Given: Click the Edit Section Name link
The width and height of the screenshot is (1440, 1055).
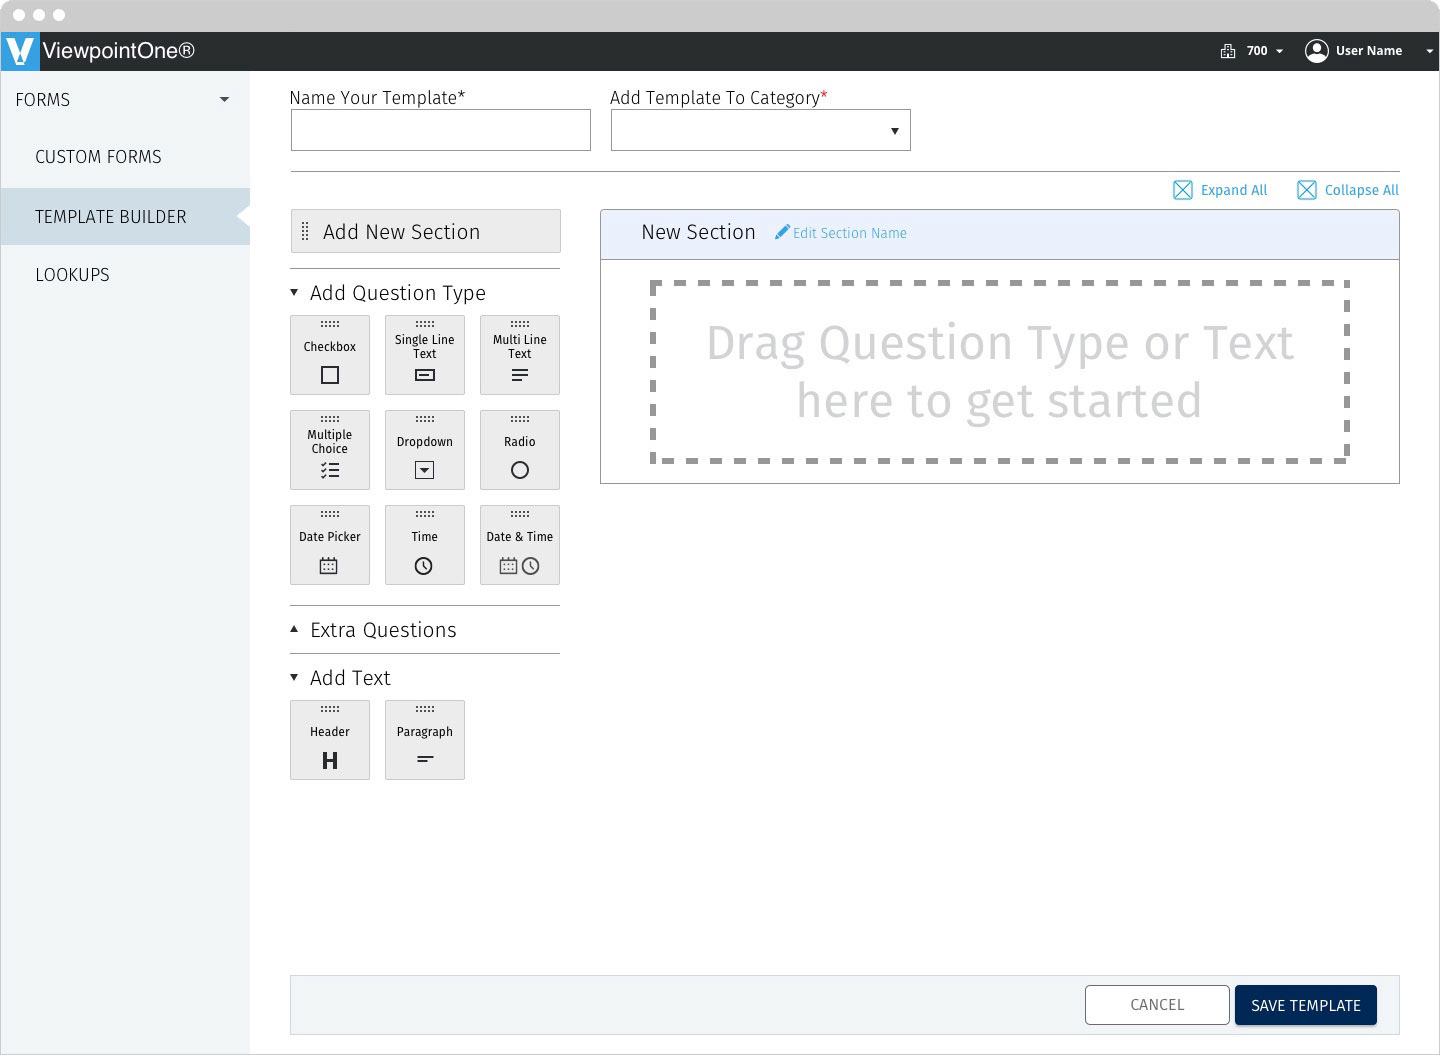Looking at the screenshot, I should 850,233.
